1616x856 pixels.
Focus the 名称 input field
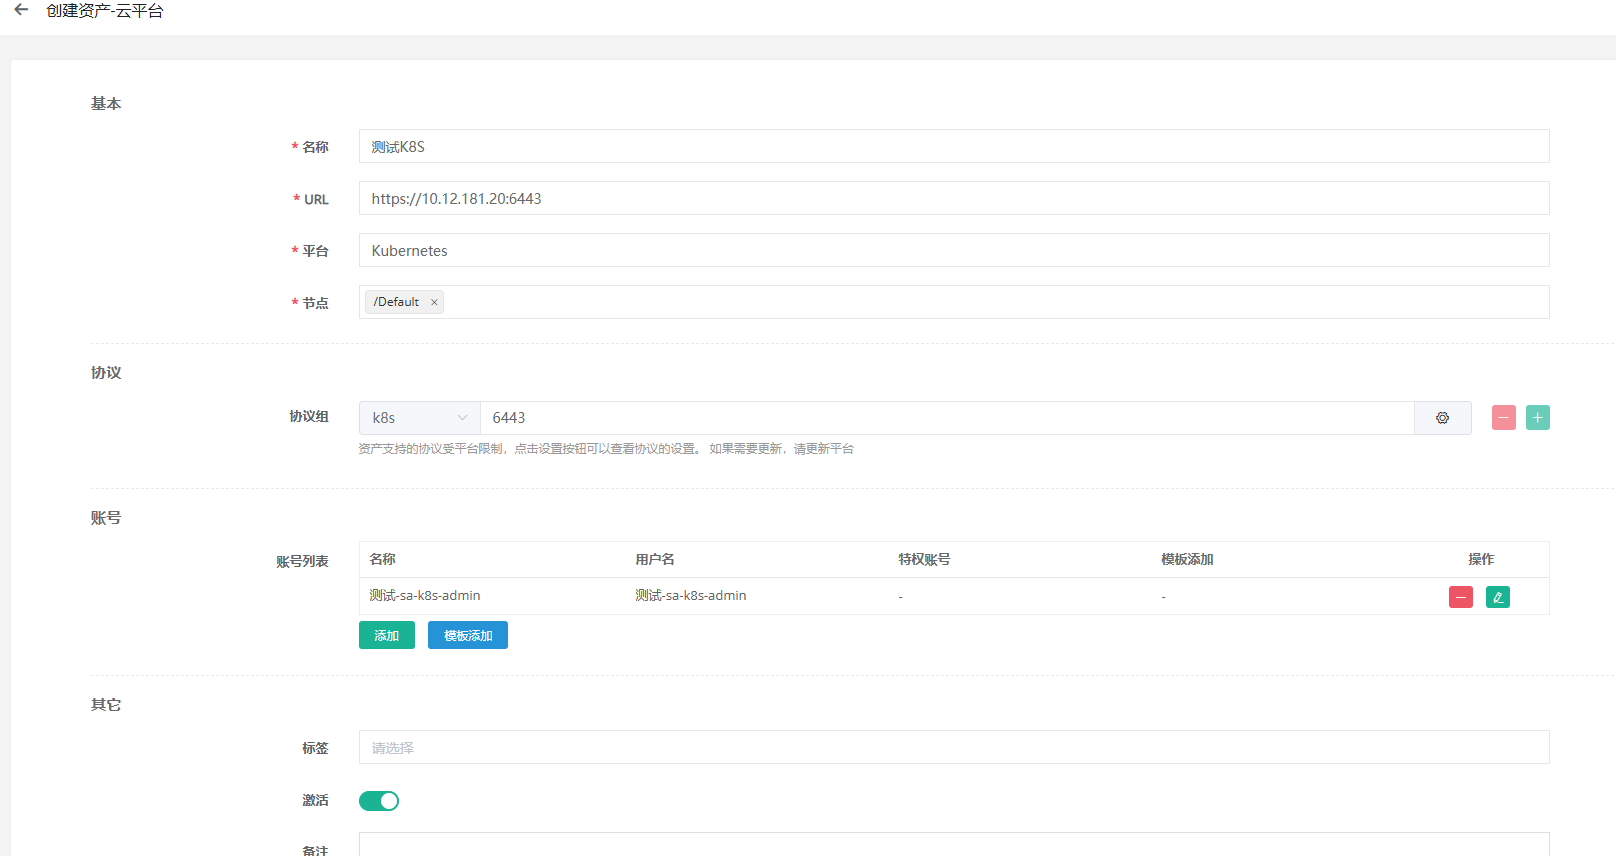tap(954, 146)
